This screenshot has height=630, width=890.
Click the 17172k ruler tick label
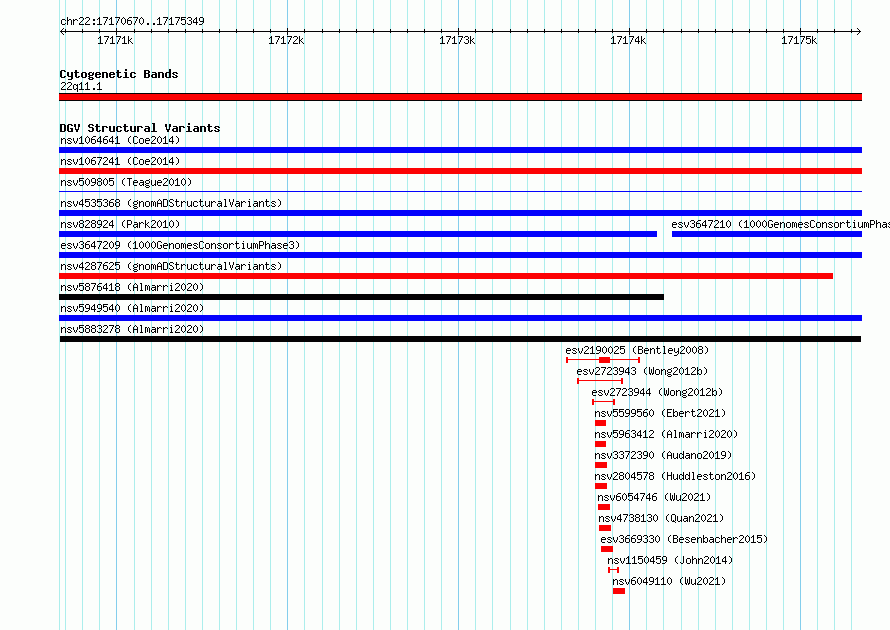tap(286, 40)
